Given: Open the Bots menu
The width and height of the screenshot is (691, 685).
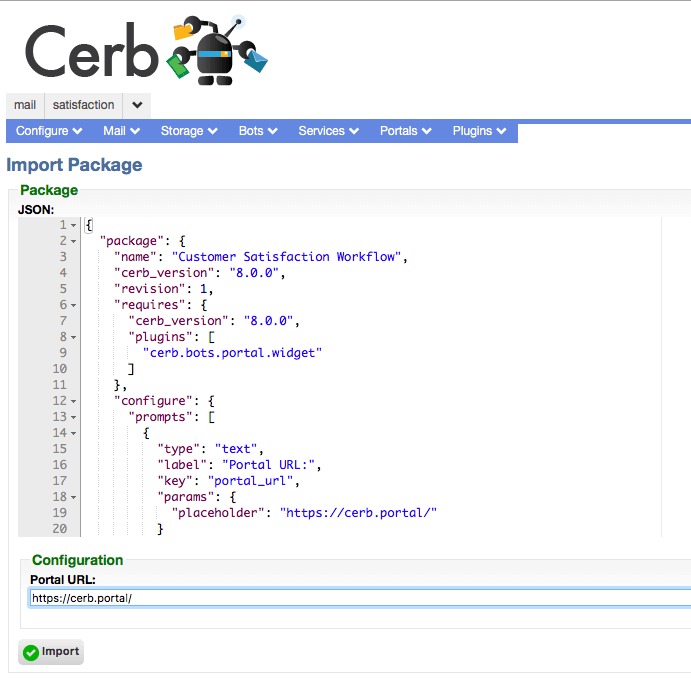Looking at the screenshot, I should click(x=258, y=131).
